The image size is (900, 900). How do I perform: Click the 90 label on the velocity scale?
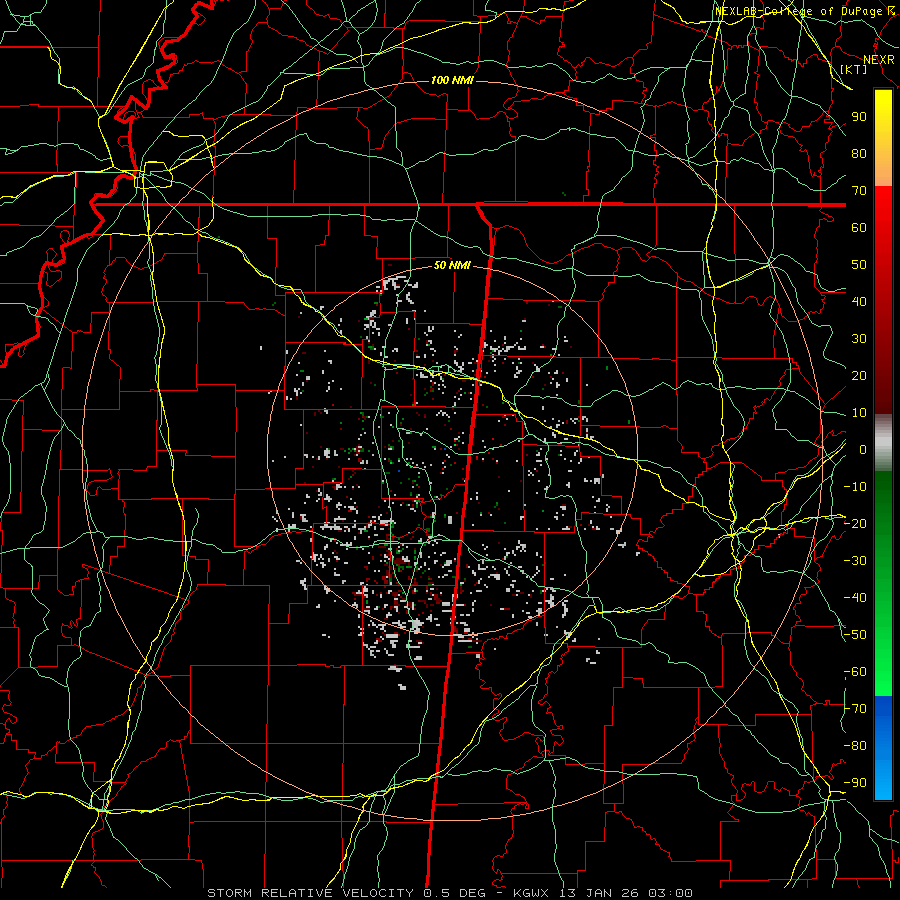click(x=859, y=117)
